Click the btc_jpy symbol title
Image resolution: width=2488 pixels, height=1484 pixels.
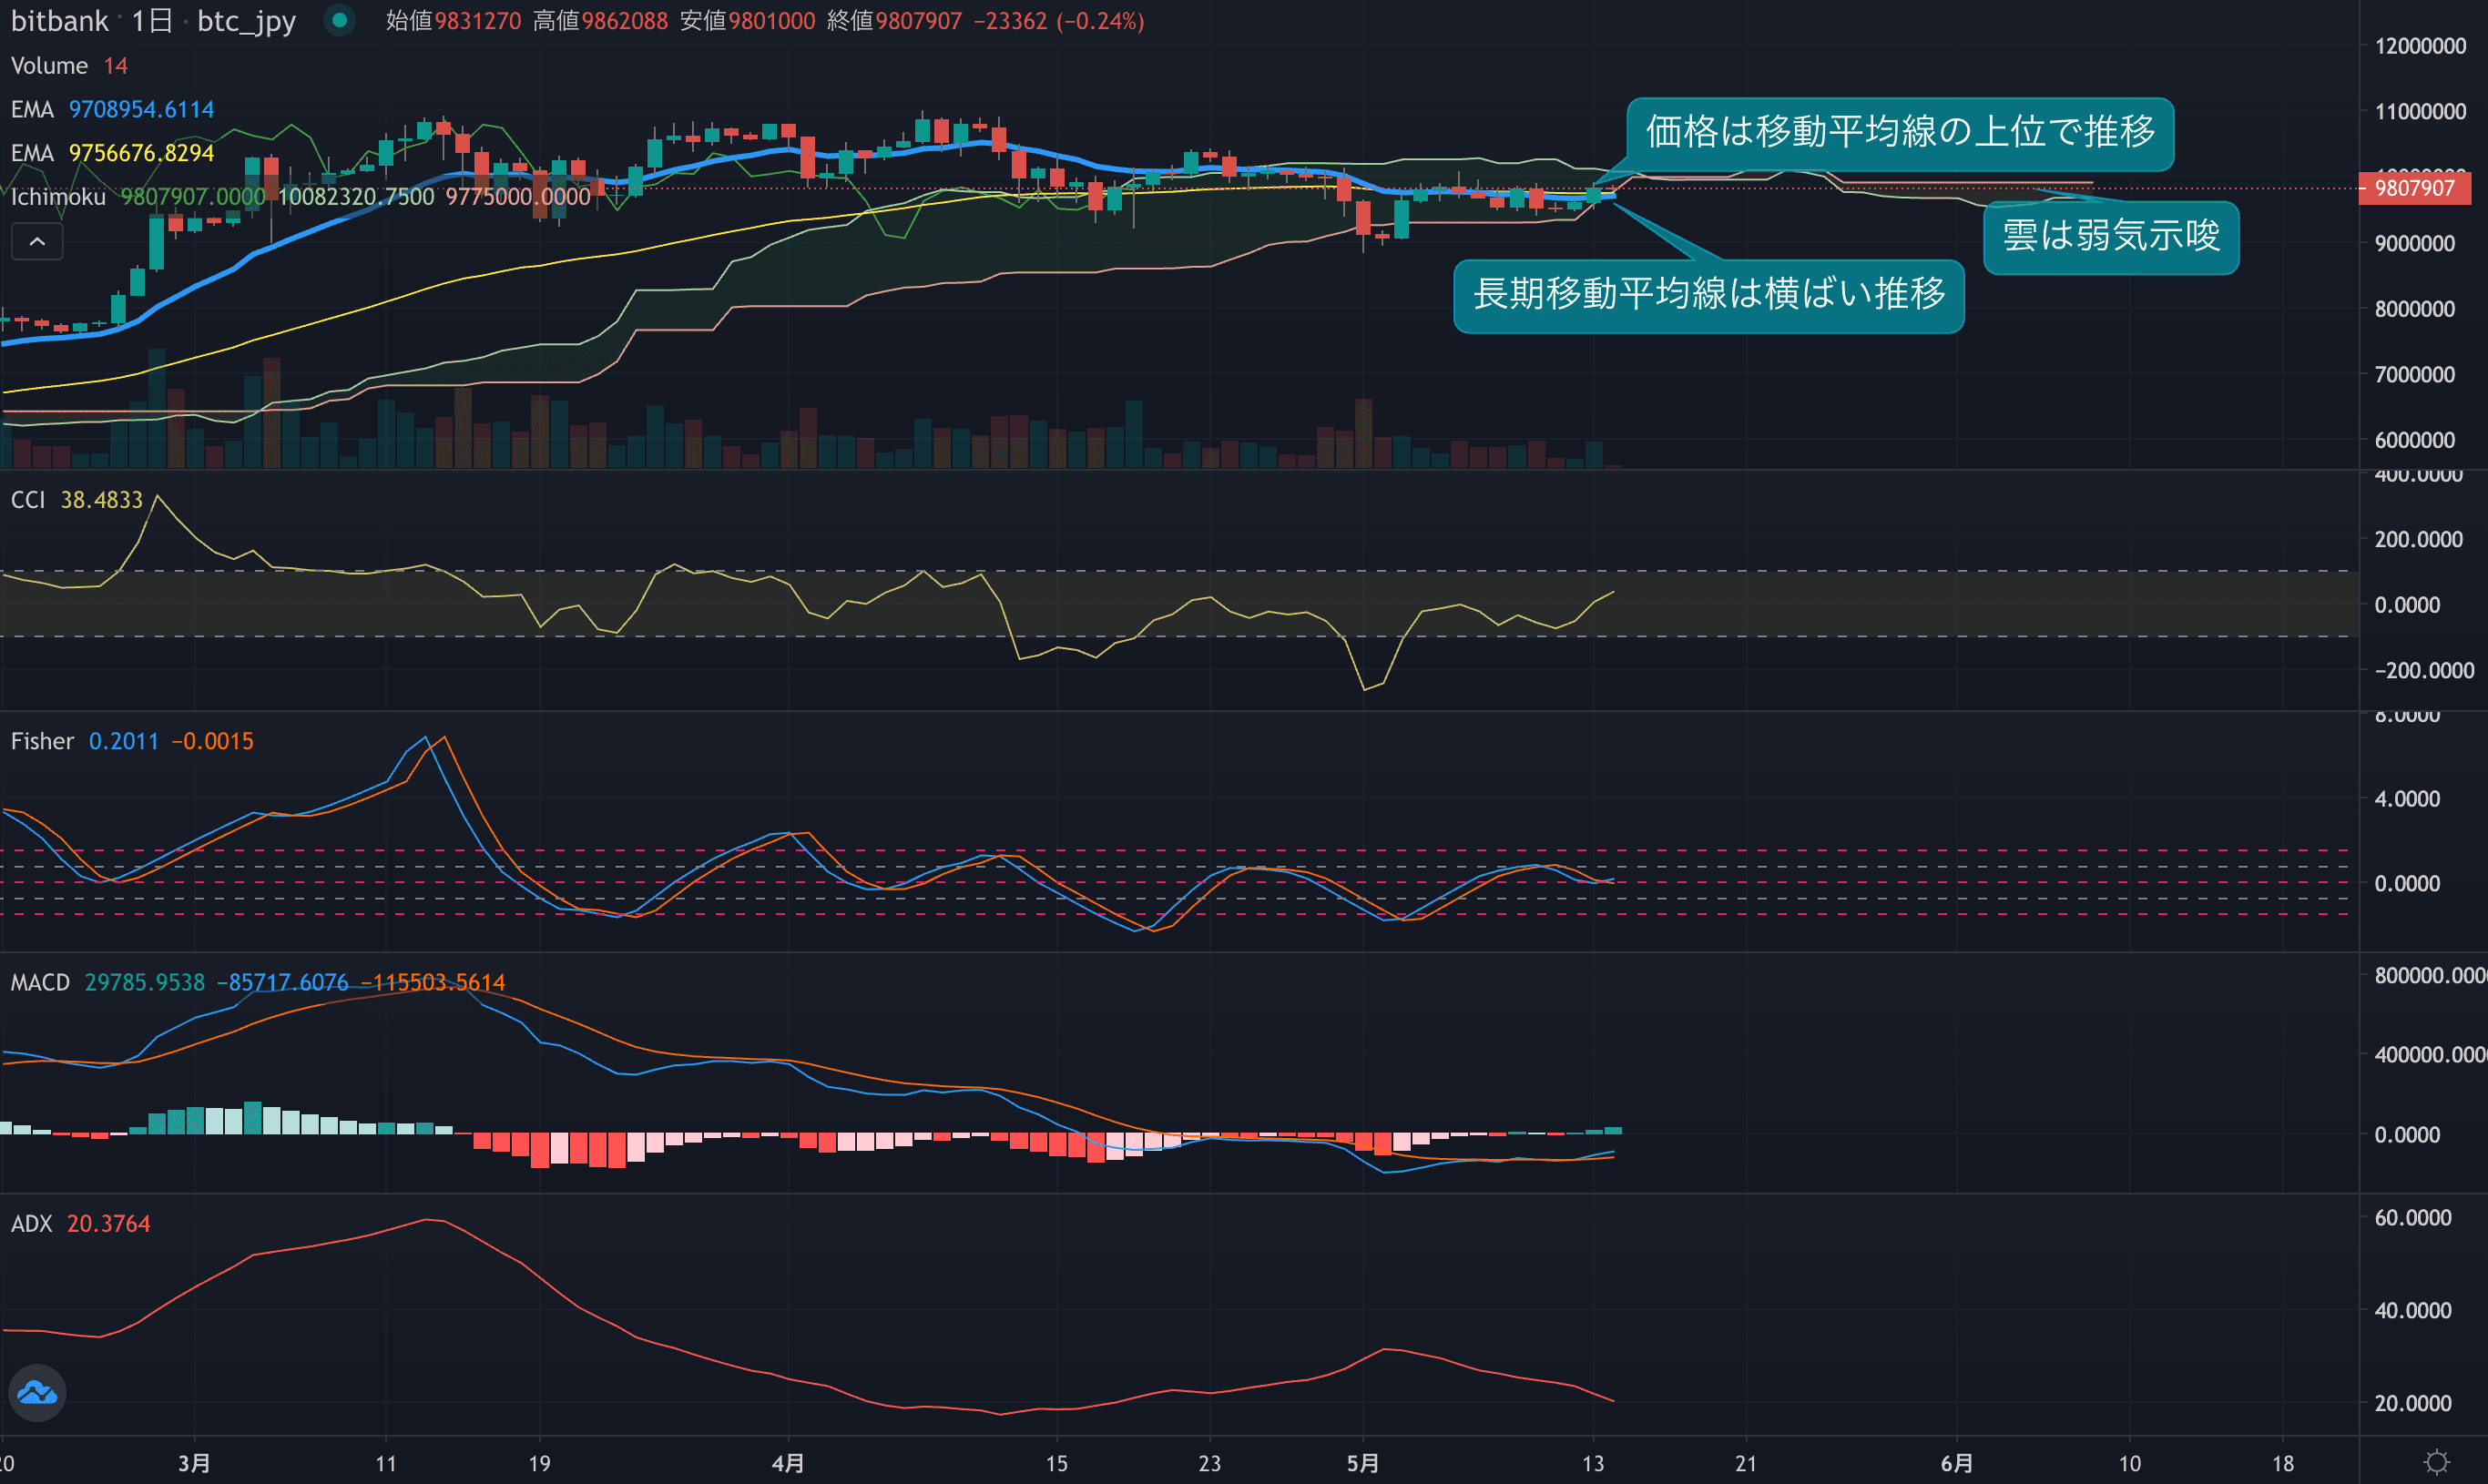tap(246, 21)
